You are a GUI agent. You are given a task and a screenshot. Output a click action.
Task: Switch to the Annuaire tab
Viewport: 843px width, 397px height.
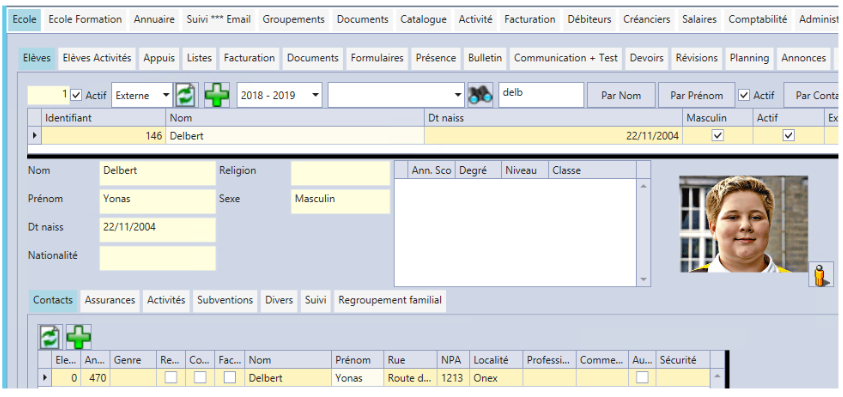[x=154, y=19]
